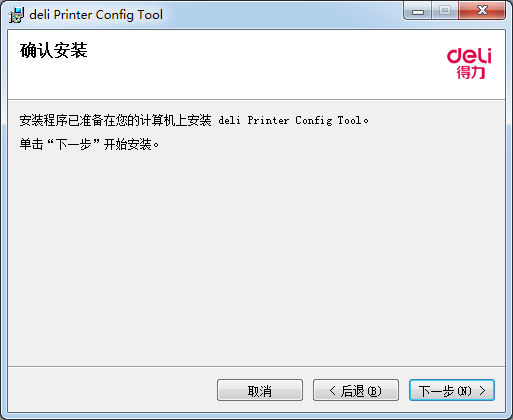Click the product name in the body sentence
Viewport: 513px width, 420px height.
tap(290, 120)
